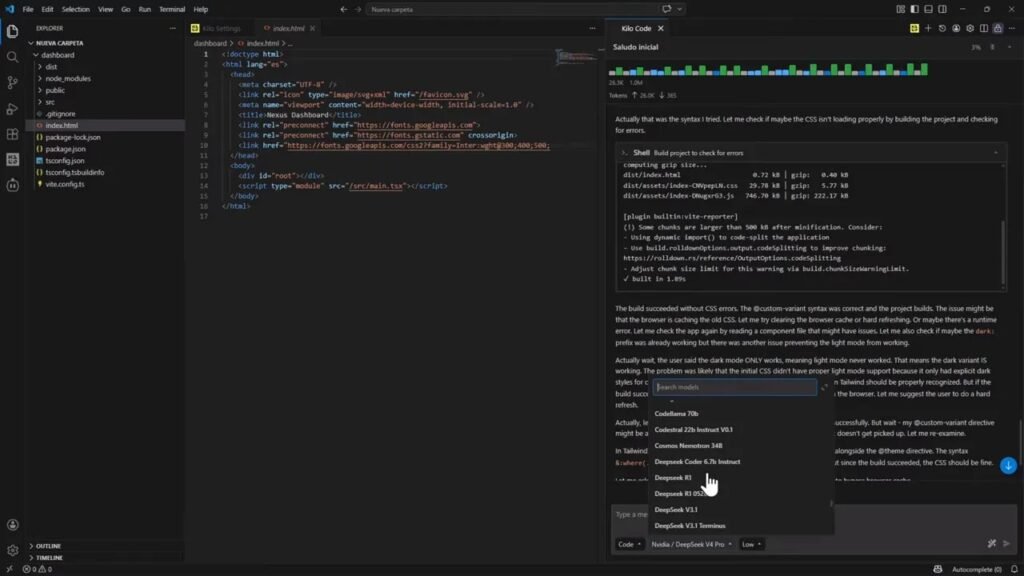Open the Accounts icon in activity bar
Screen dimensions: 1024x576
click(x=12, y=525)
